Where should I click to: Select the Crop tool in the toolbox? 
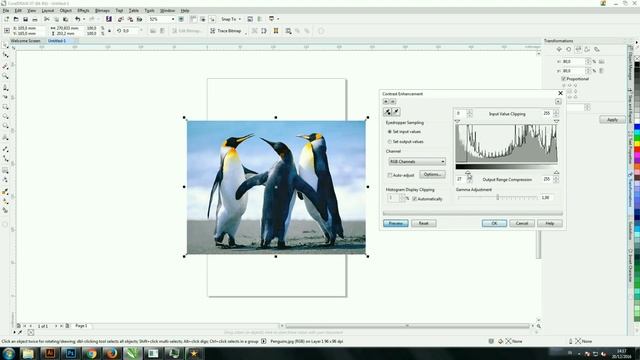5,66
